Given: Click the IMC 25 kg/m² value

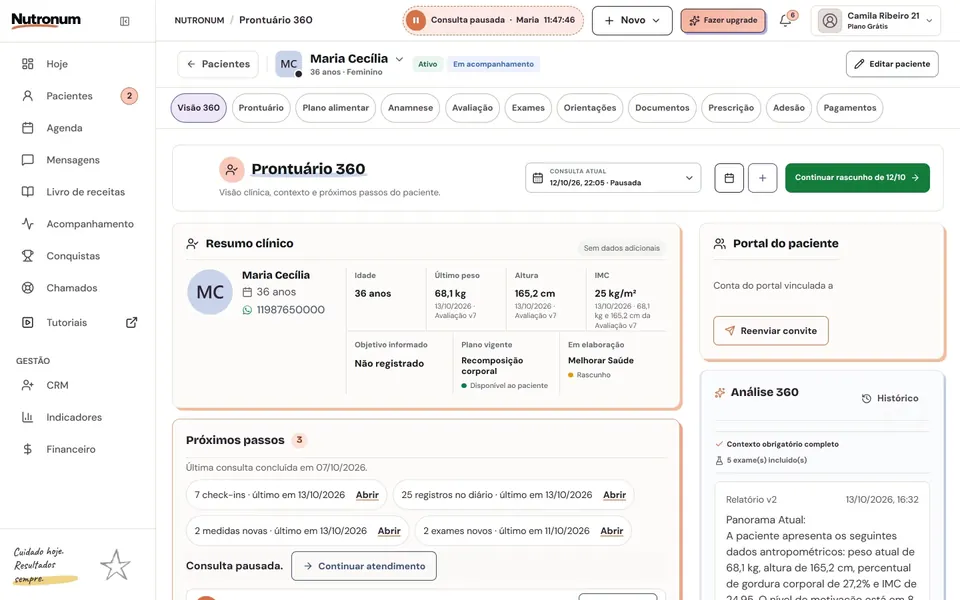Looking at the screenshot, I should 615,293.
